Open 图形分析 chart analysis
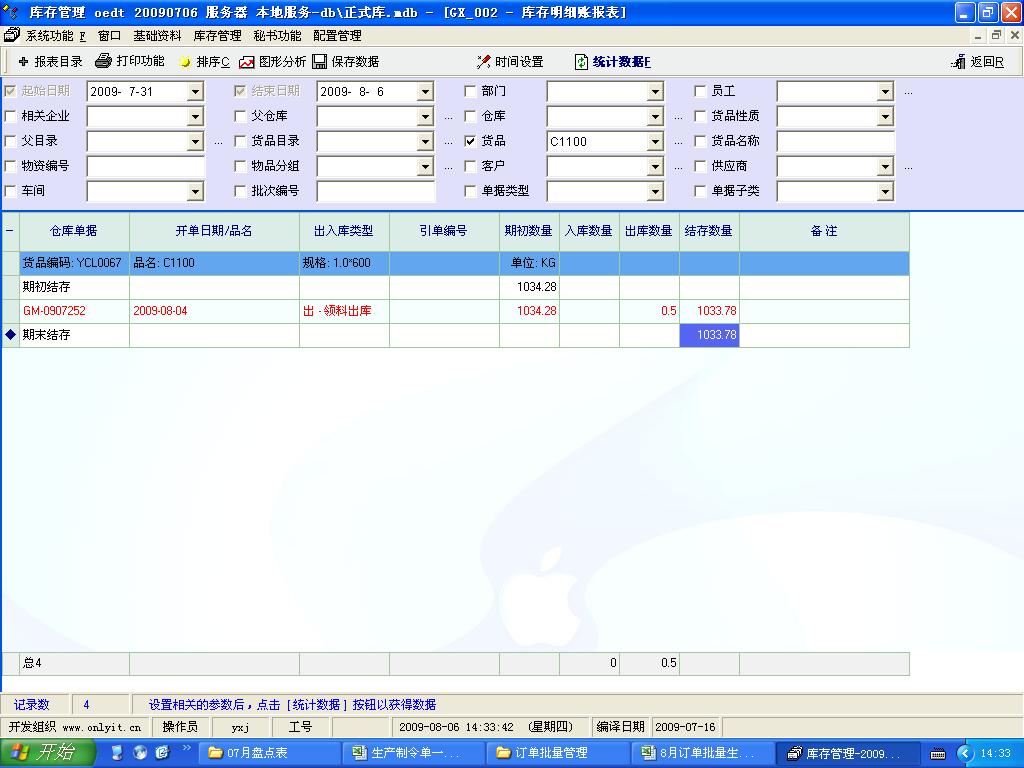Screen dimensions: 1024x768 point(247,62)
